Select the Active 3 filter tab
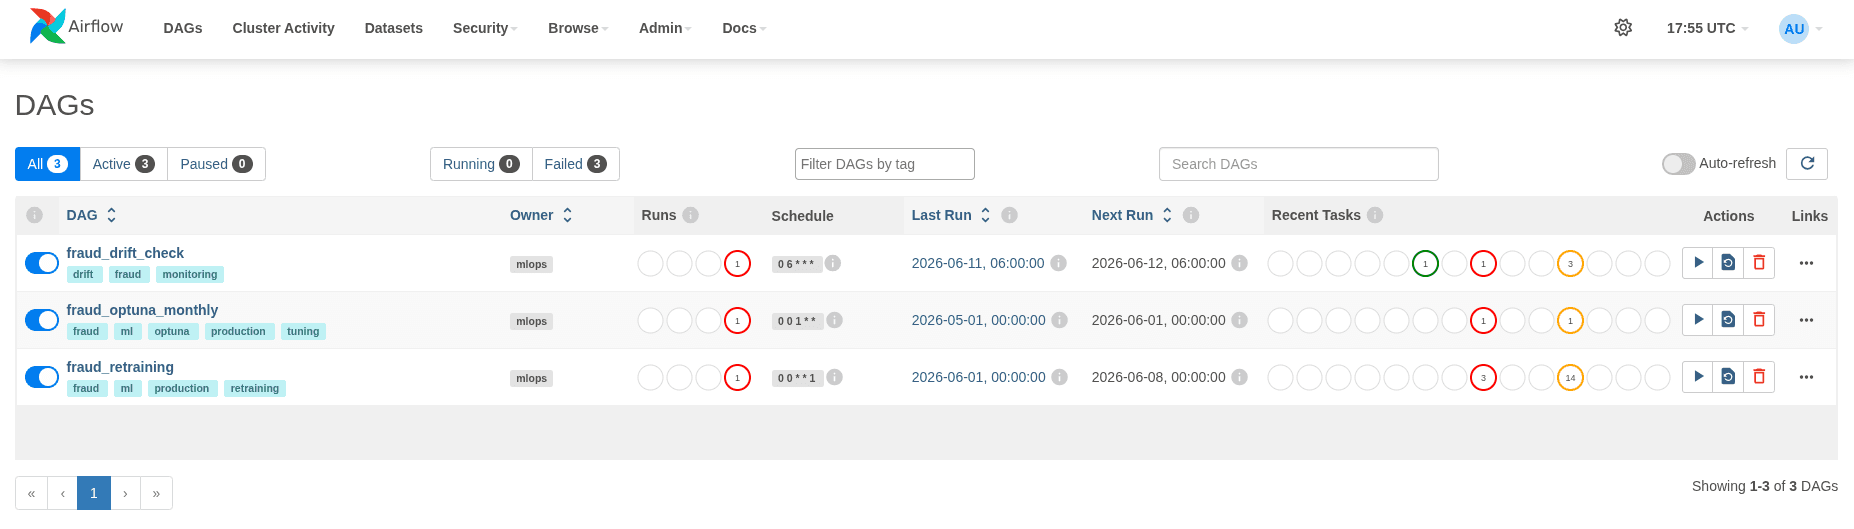This screenshot has height=529, width=1854. tap(123, 164)
